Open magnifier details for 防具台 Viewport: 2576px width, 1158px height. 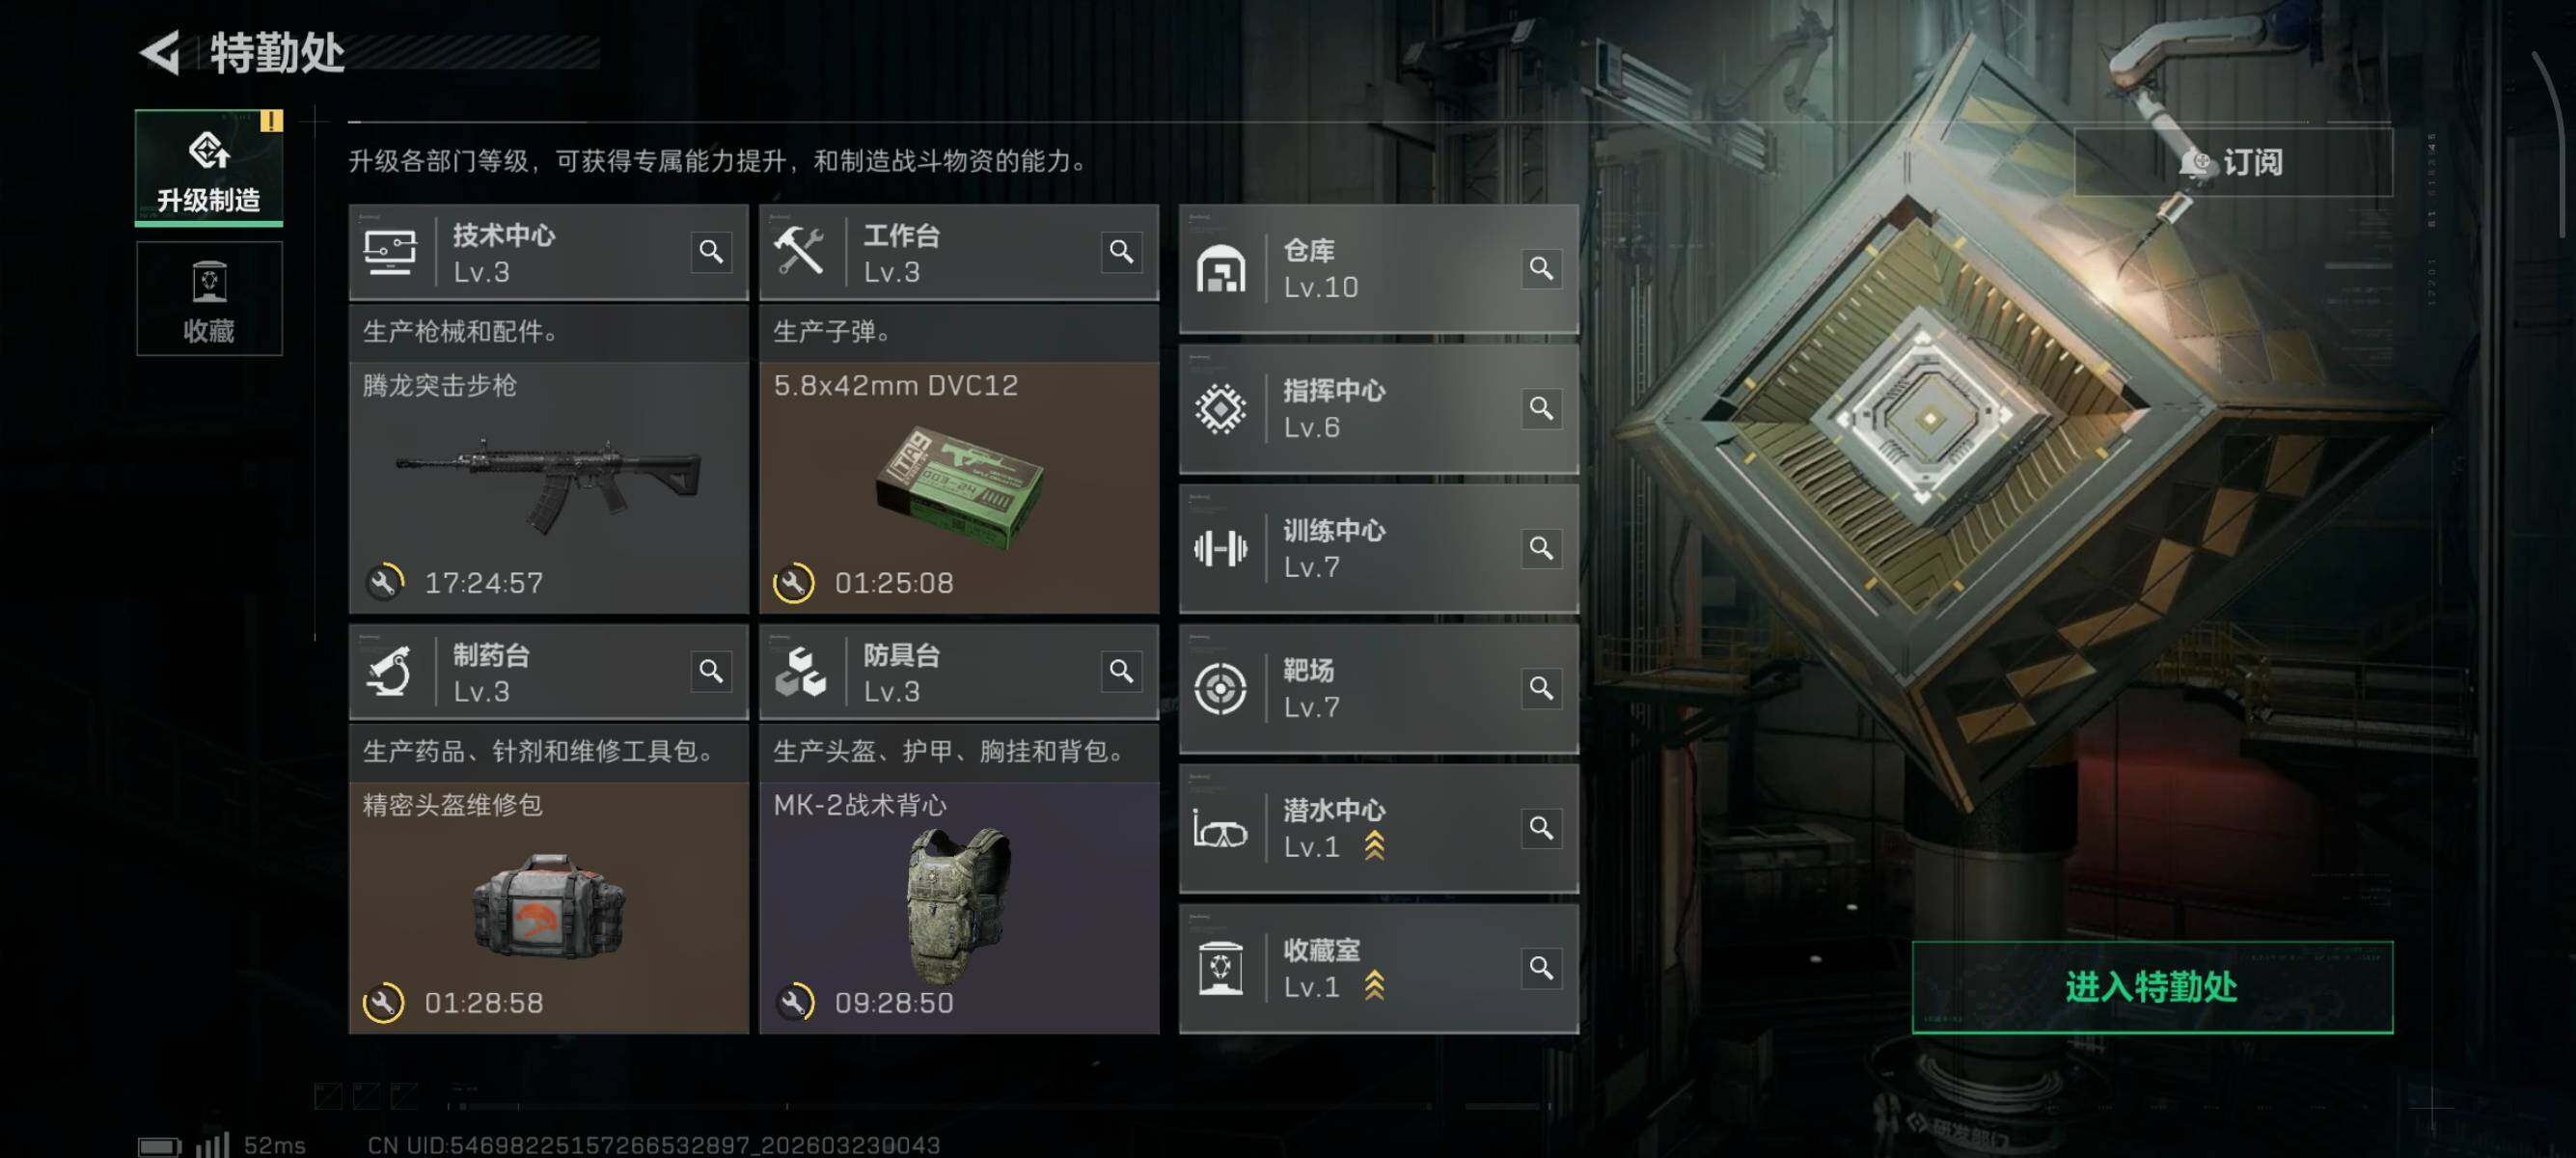(1121, 671)
